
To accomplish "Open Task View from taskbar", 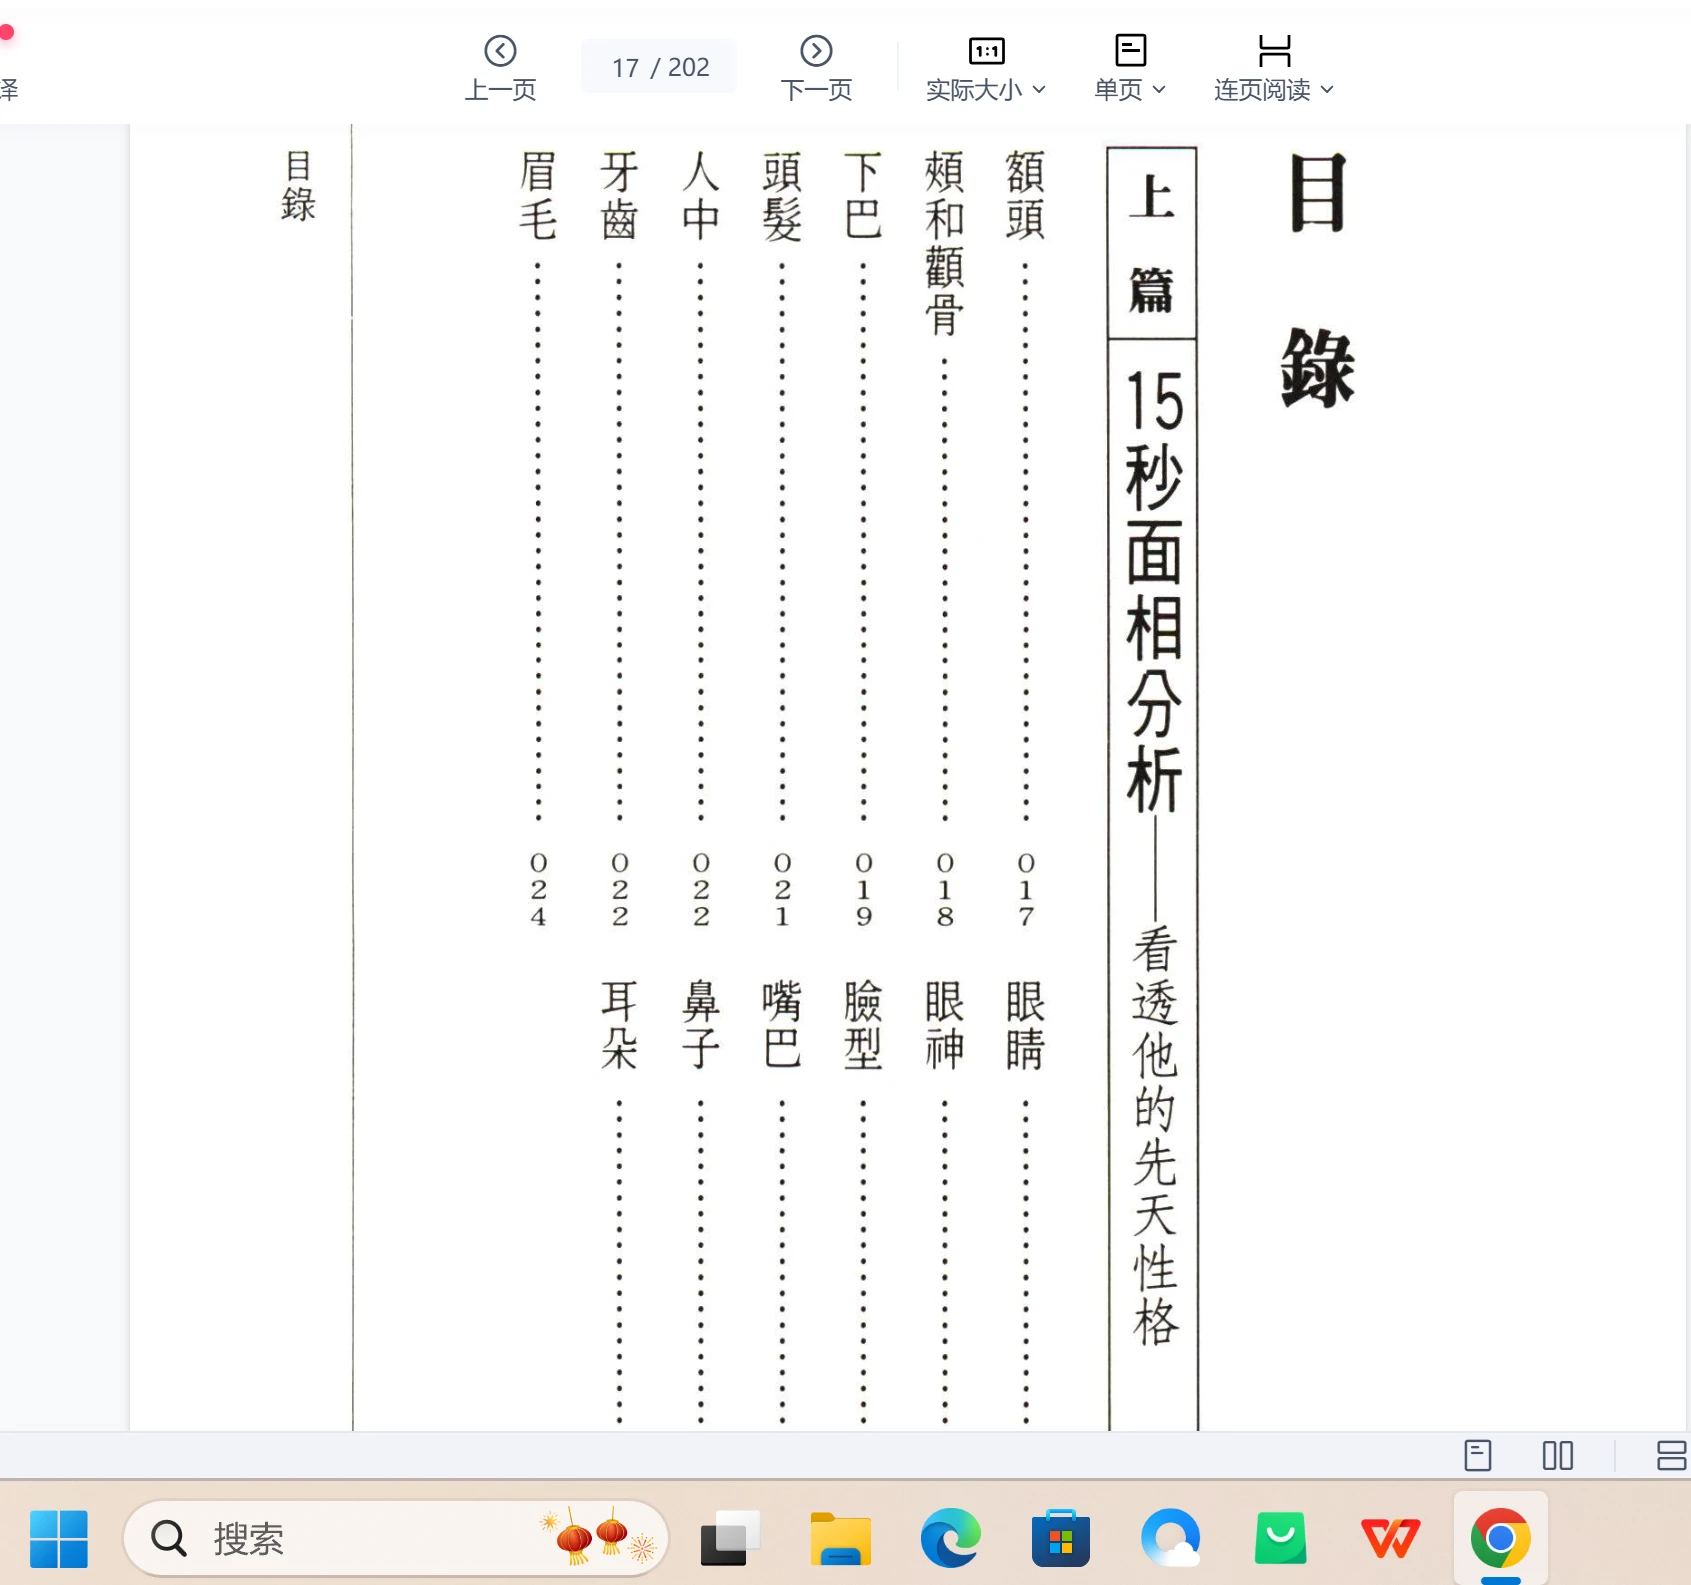I will [x=729, y=1538].
